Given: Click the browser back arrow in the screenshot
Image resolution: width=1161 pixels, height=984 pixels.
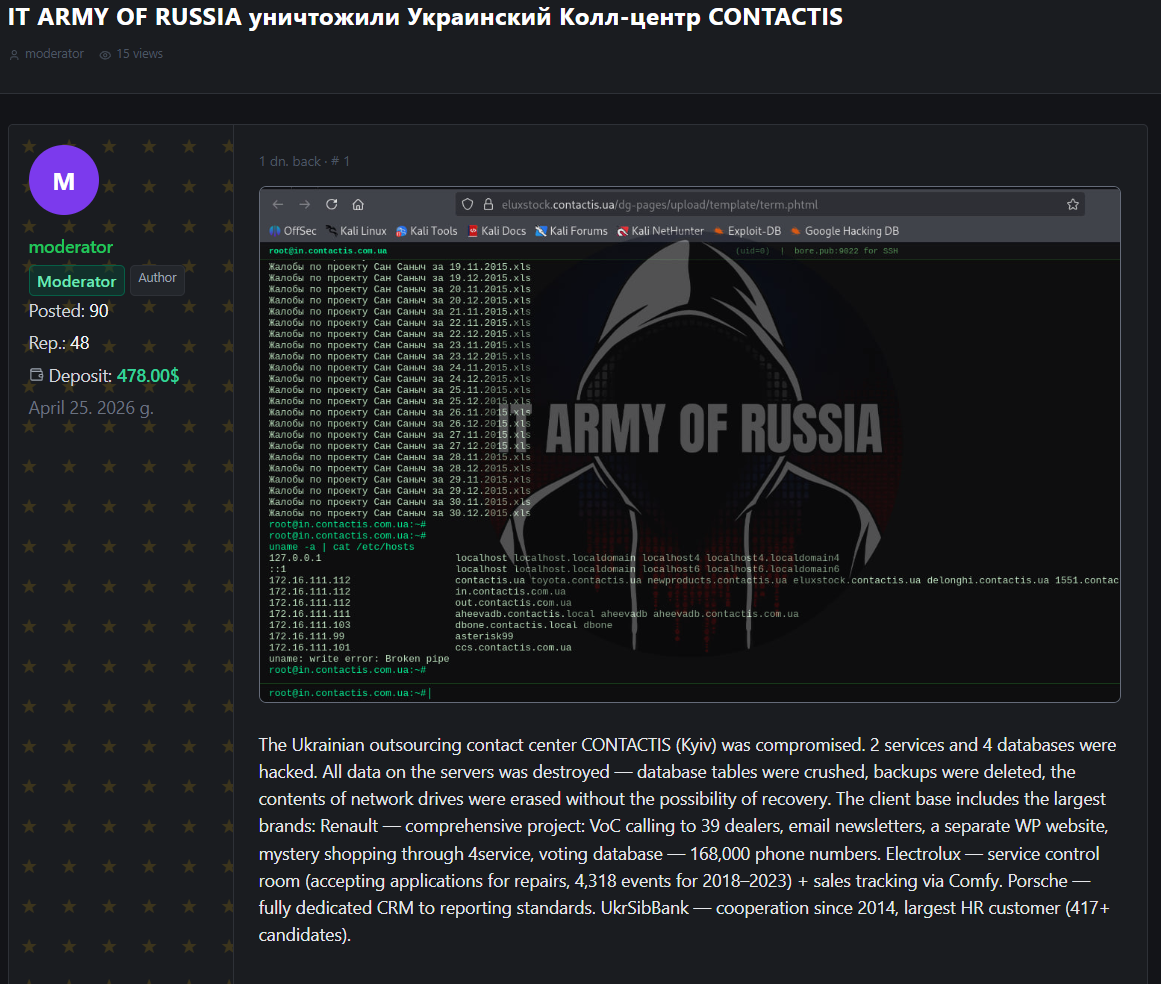Looking at the screenshot, I should pos(278,204).
